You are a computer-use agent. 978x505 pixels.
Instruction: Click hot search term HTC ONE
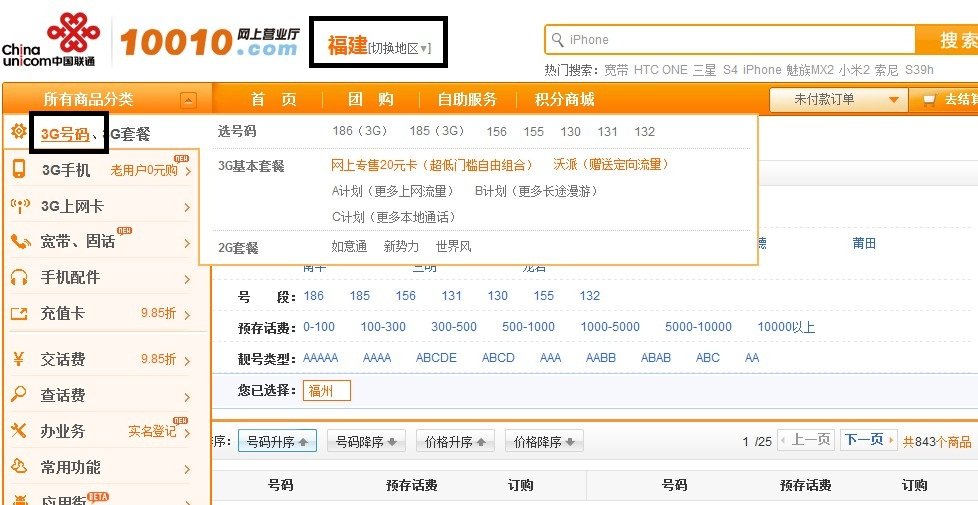661,70
